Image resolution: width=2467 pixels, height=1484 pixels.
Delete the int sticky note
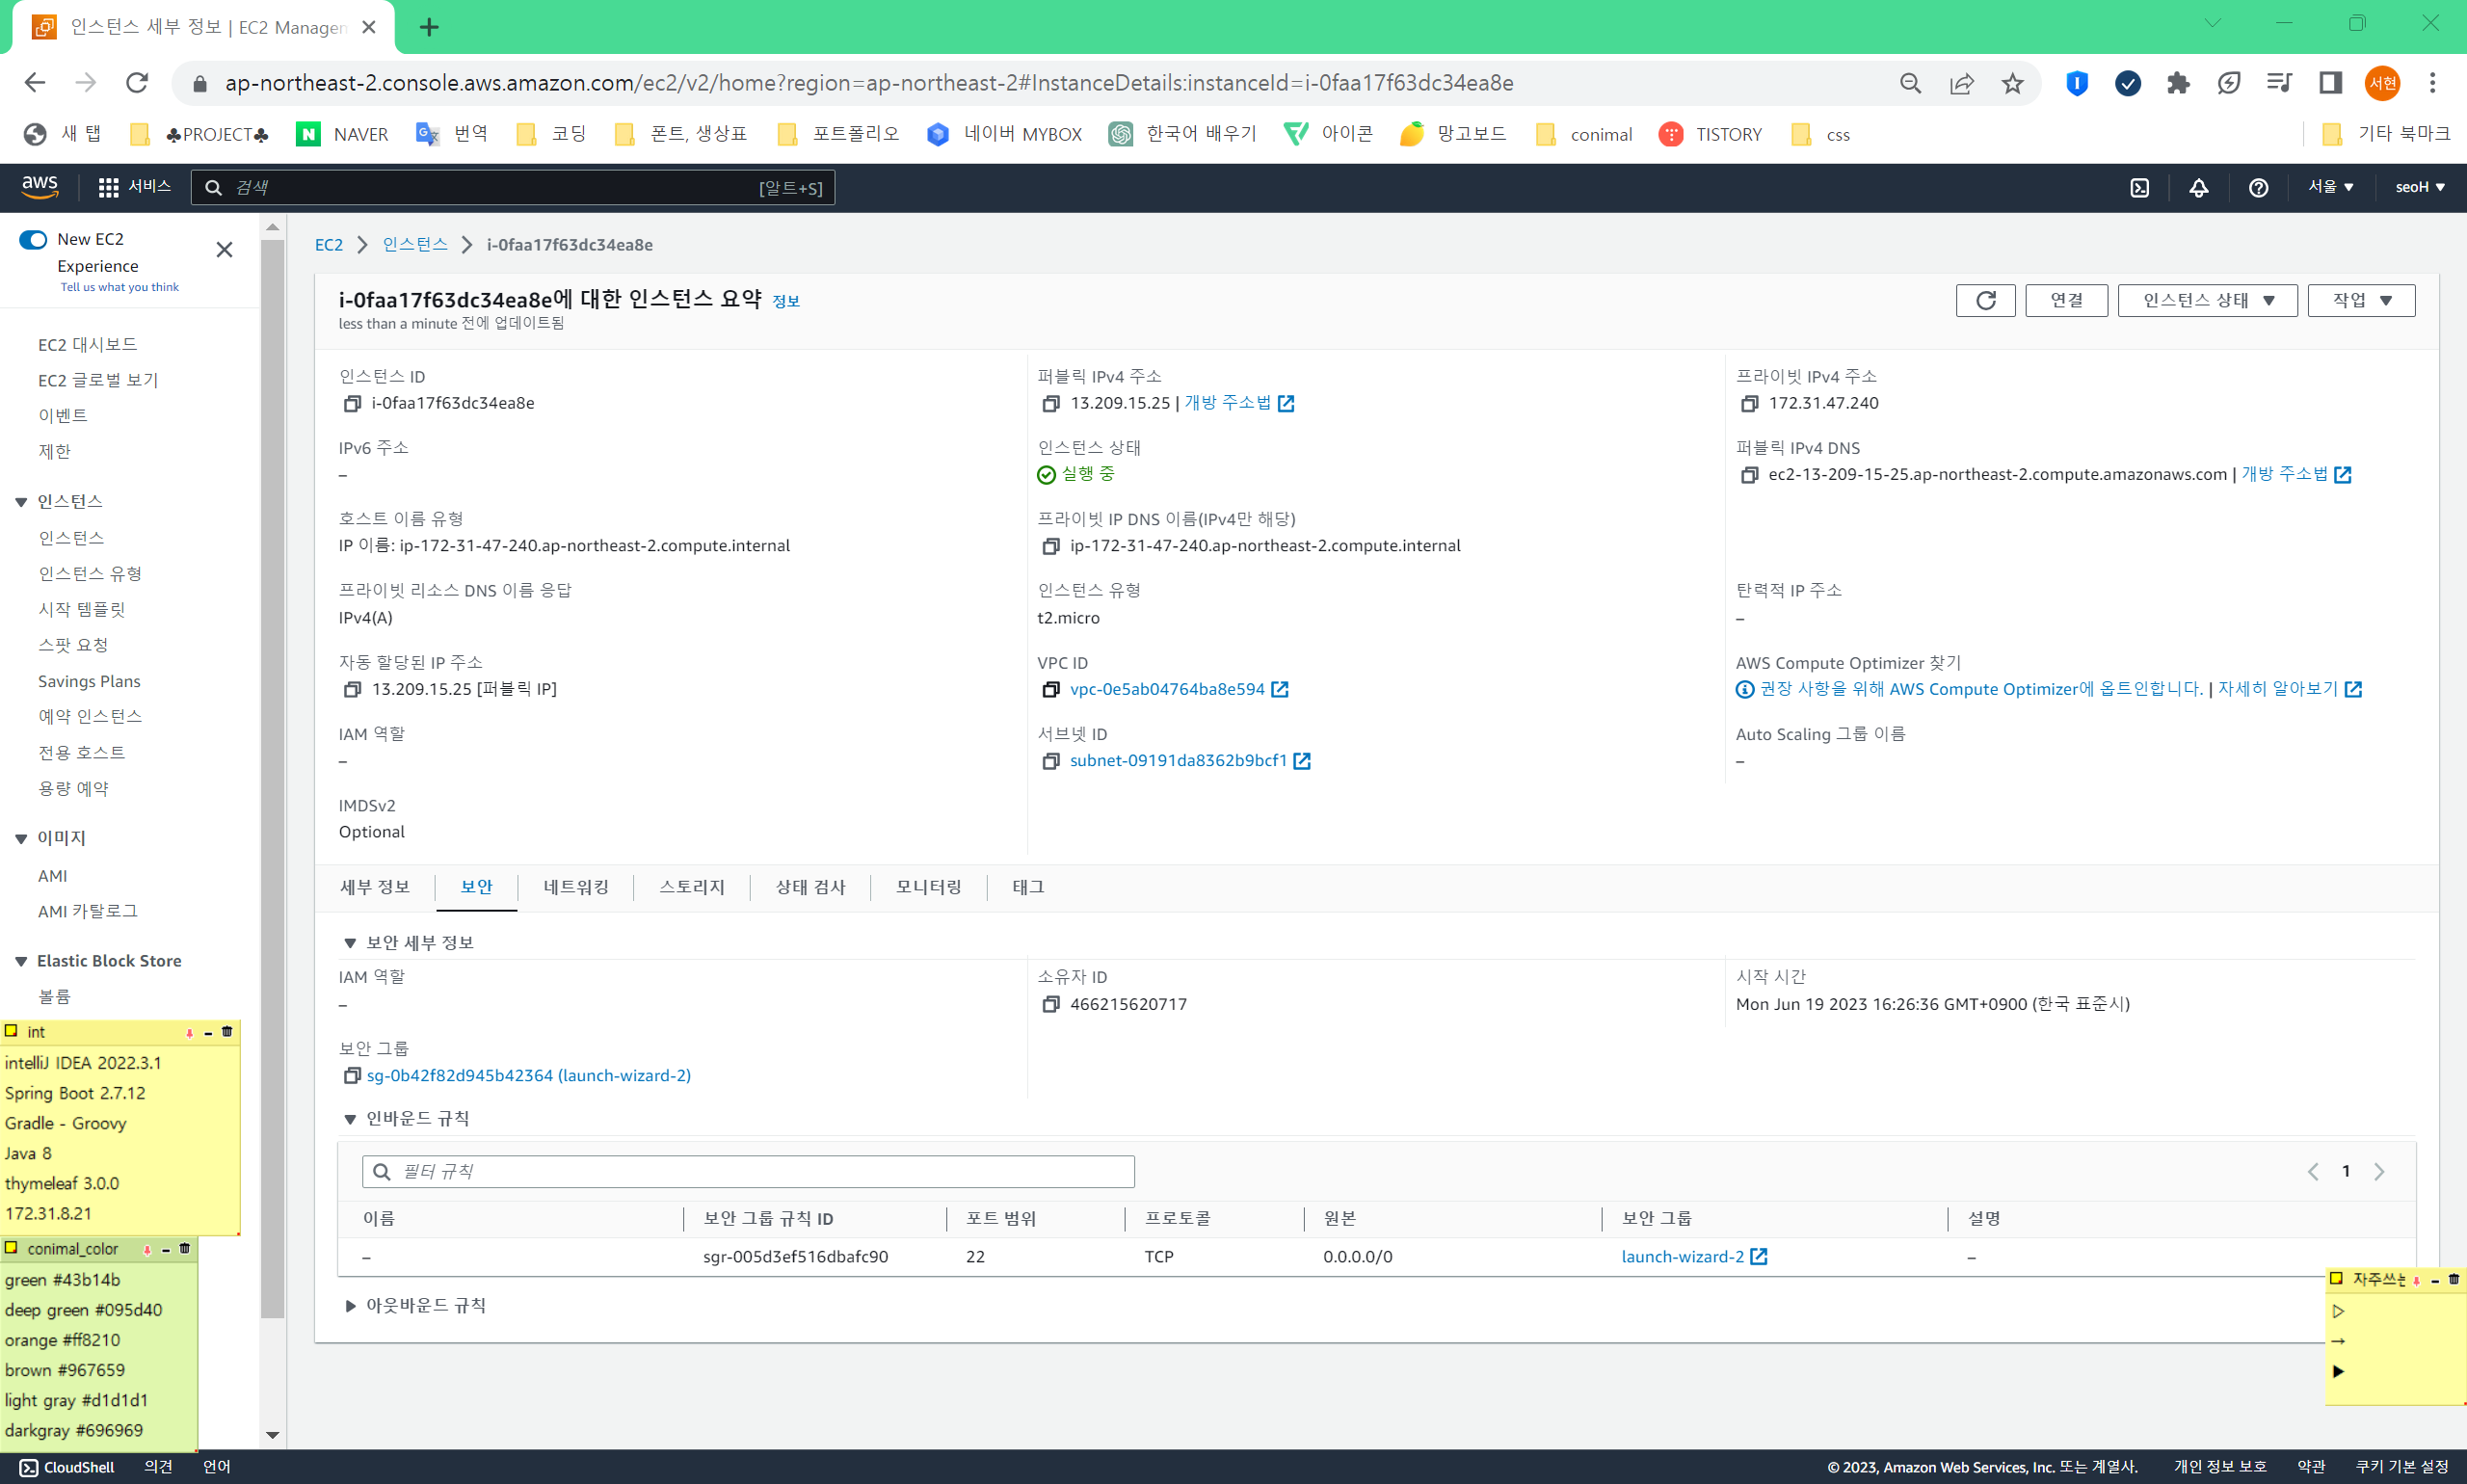click(227, 1031)
